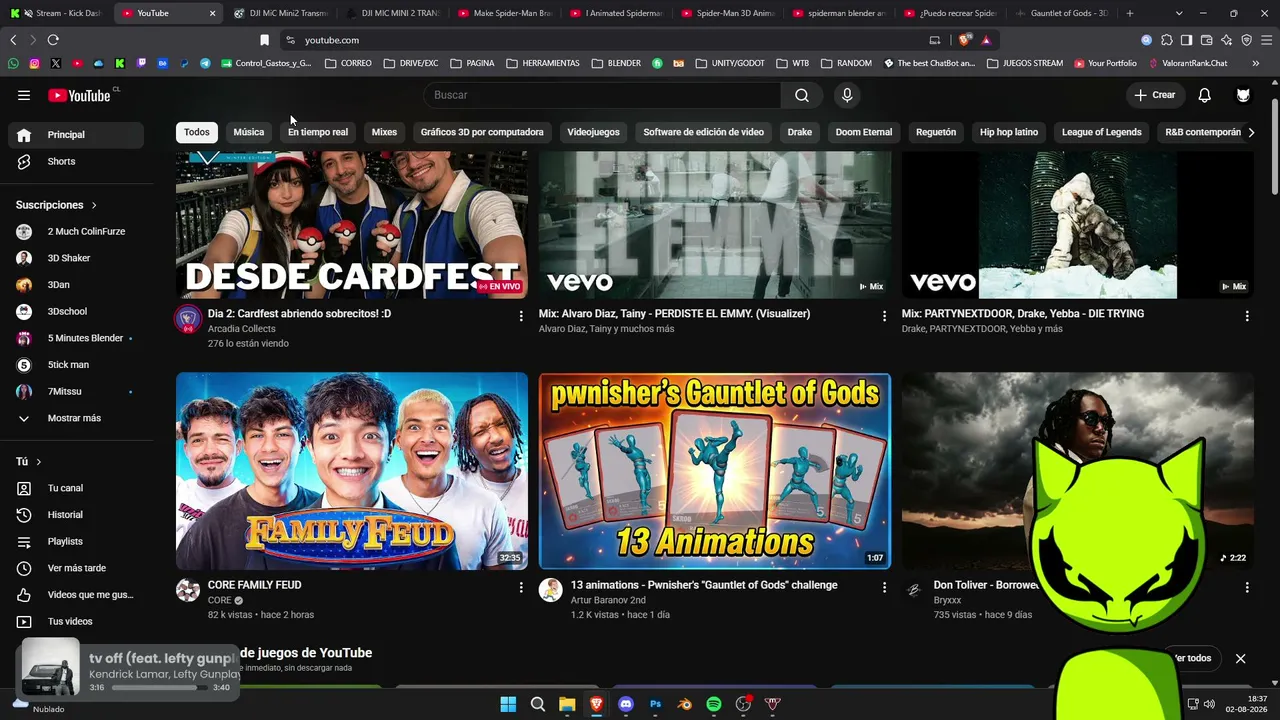Open the video title CORE FAMILY FEUD

[x=255, y=585]
